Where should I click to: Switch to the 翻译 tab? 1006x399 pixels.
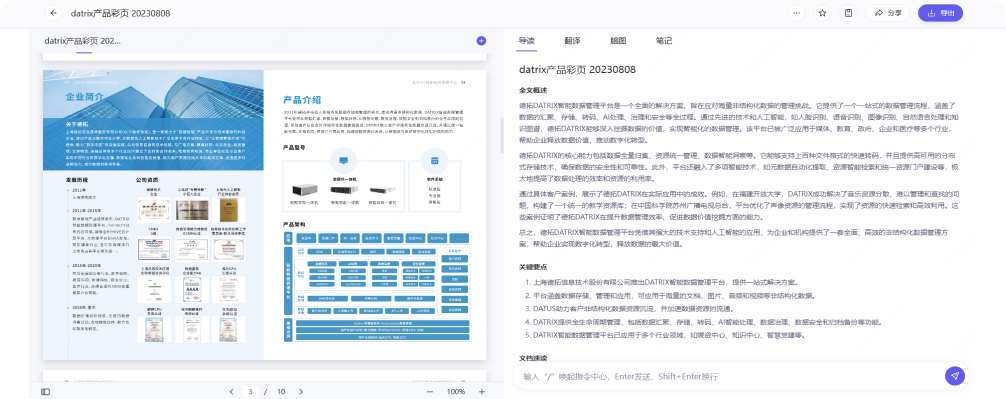click(x=572, y=40)
